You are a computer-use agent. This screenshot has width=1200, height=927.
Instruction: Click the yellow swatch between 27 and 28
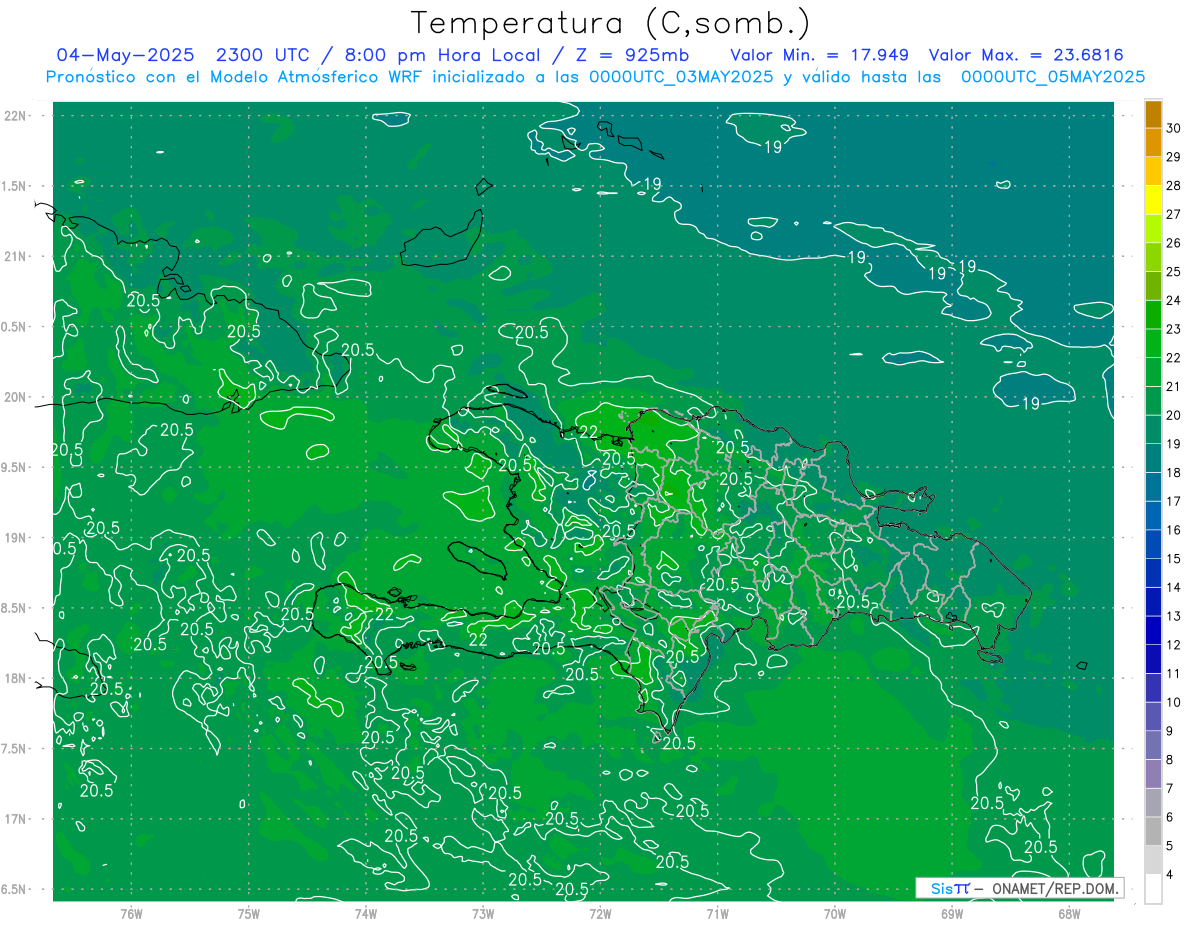pyautogui.click(x=1153, y=199)
